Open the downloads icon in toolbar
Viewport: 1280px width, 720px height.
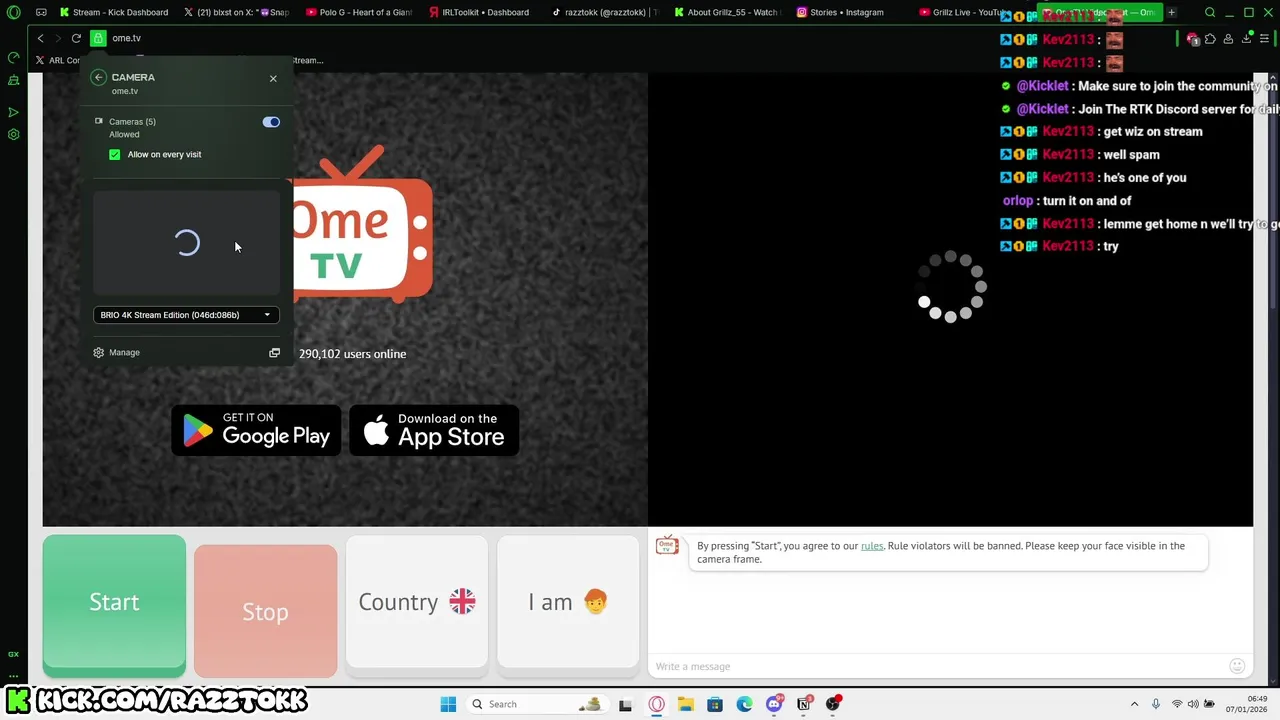pyautogui.click(x=1247, y=39)
